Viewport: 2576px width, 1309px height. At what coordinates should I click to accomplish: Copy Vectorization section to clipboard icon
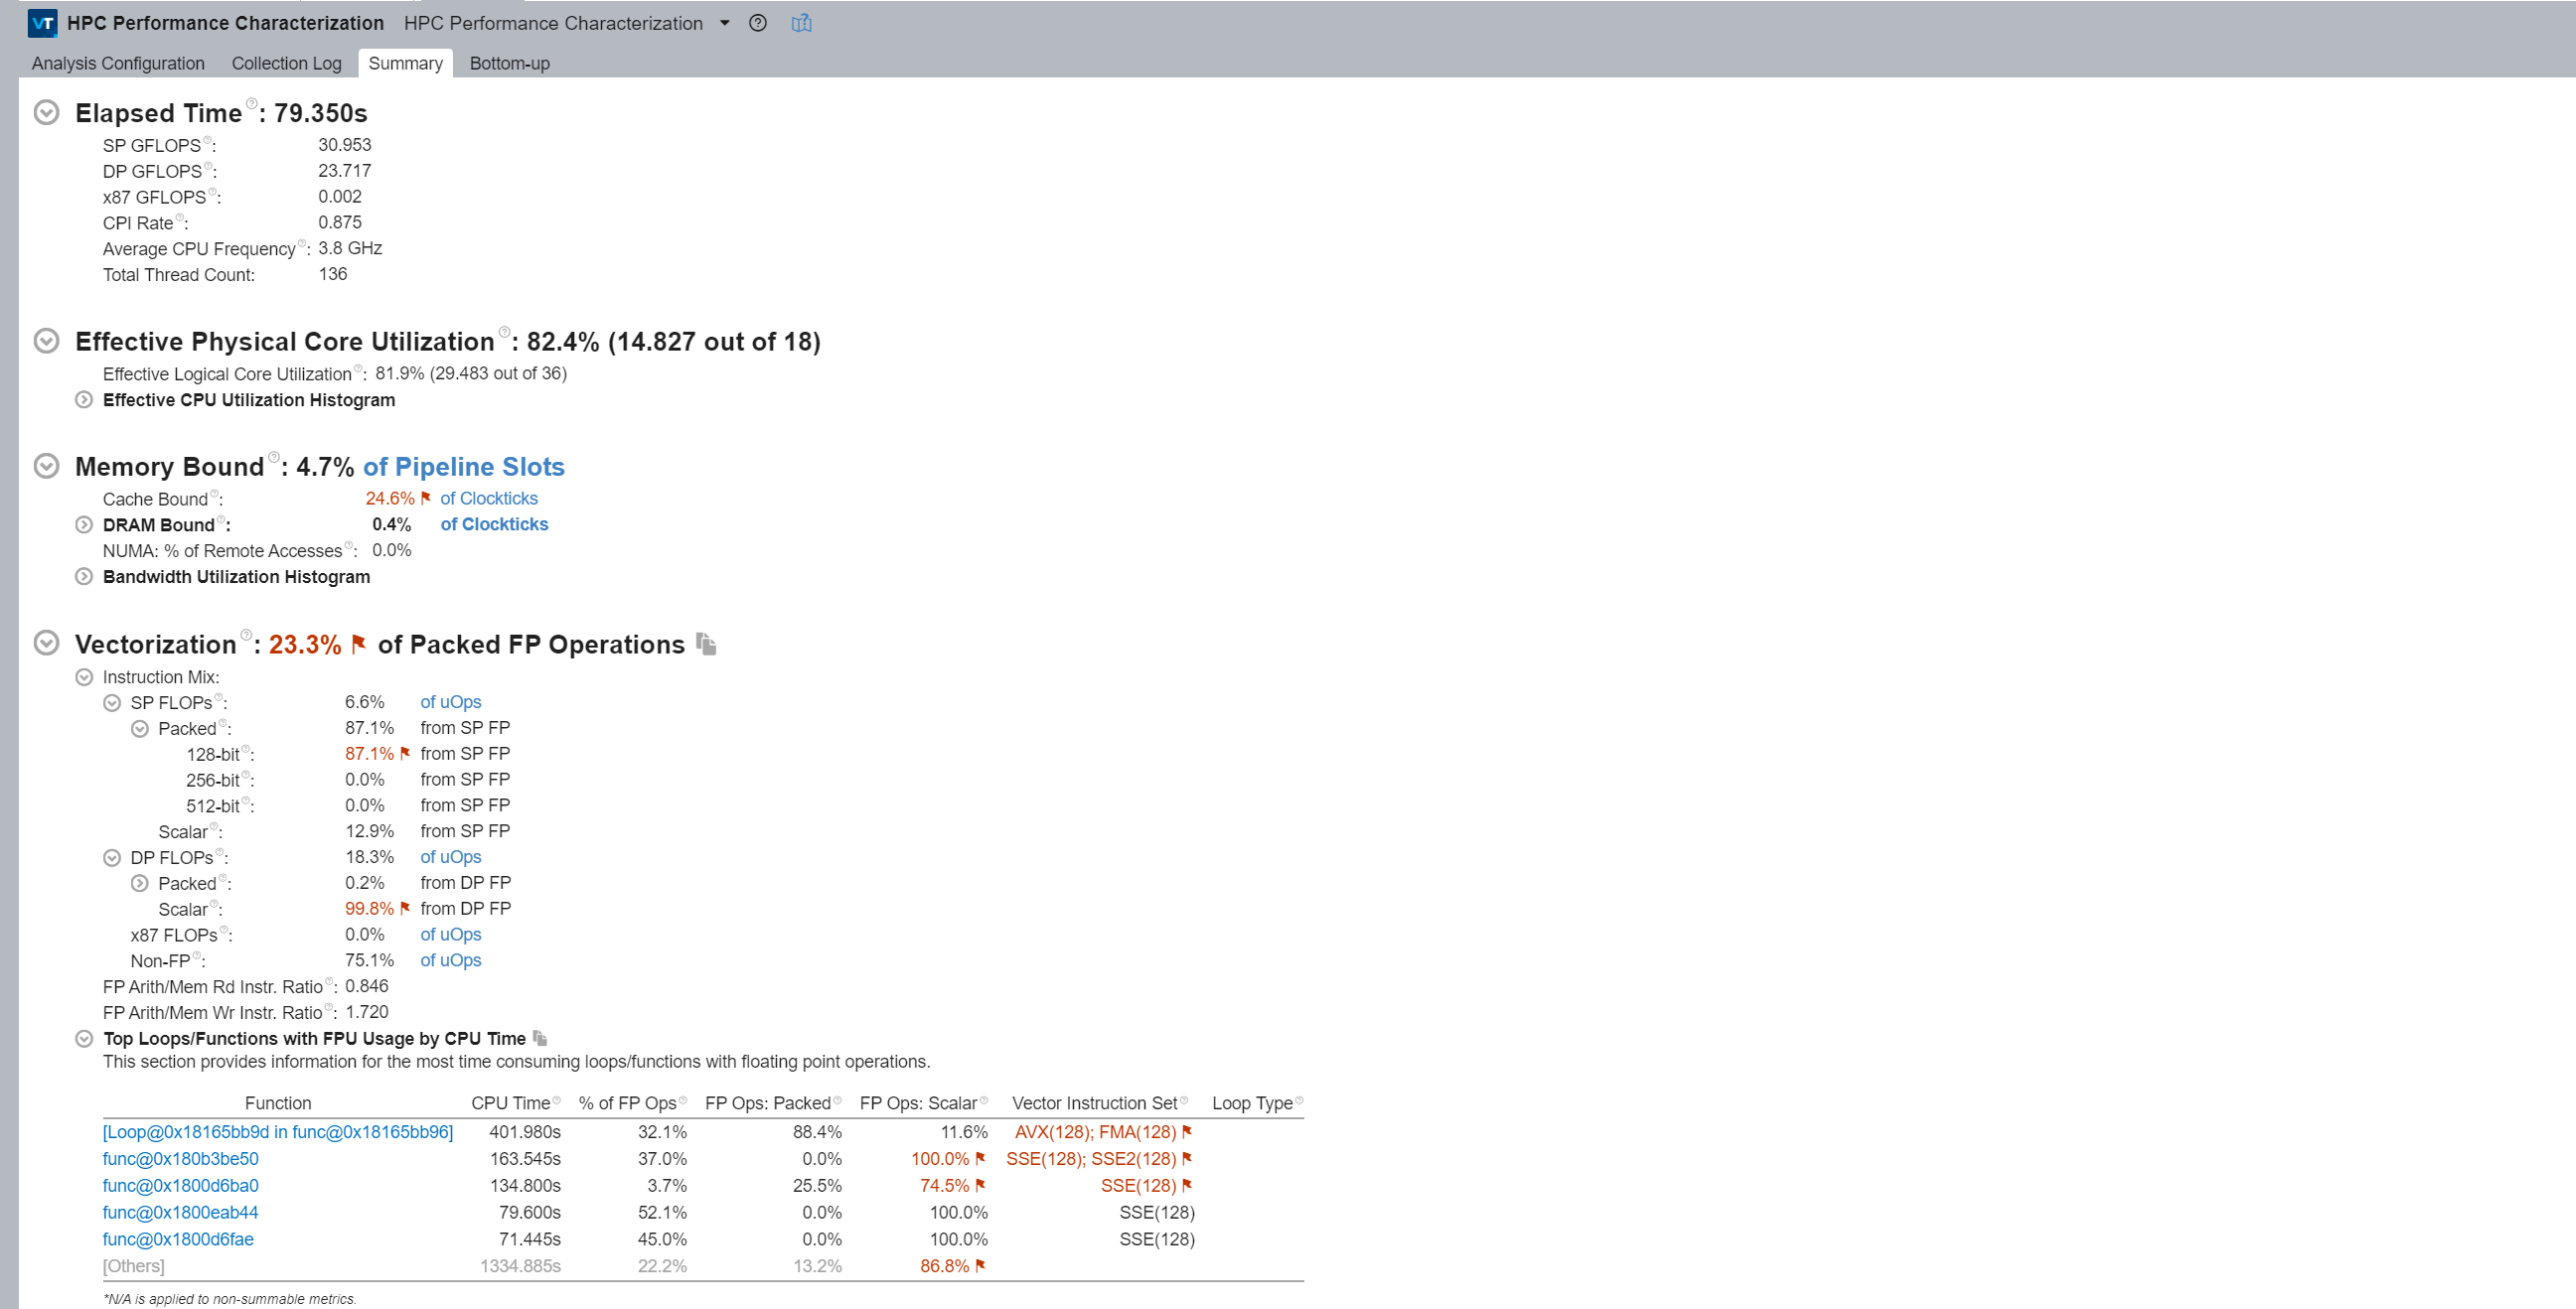(x=706, y=644)
